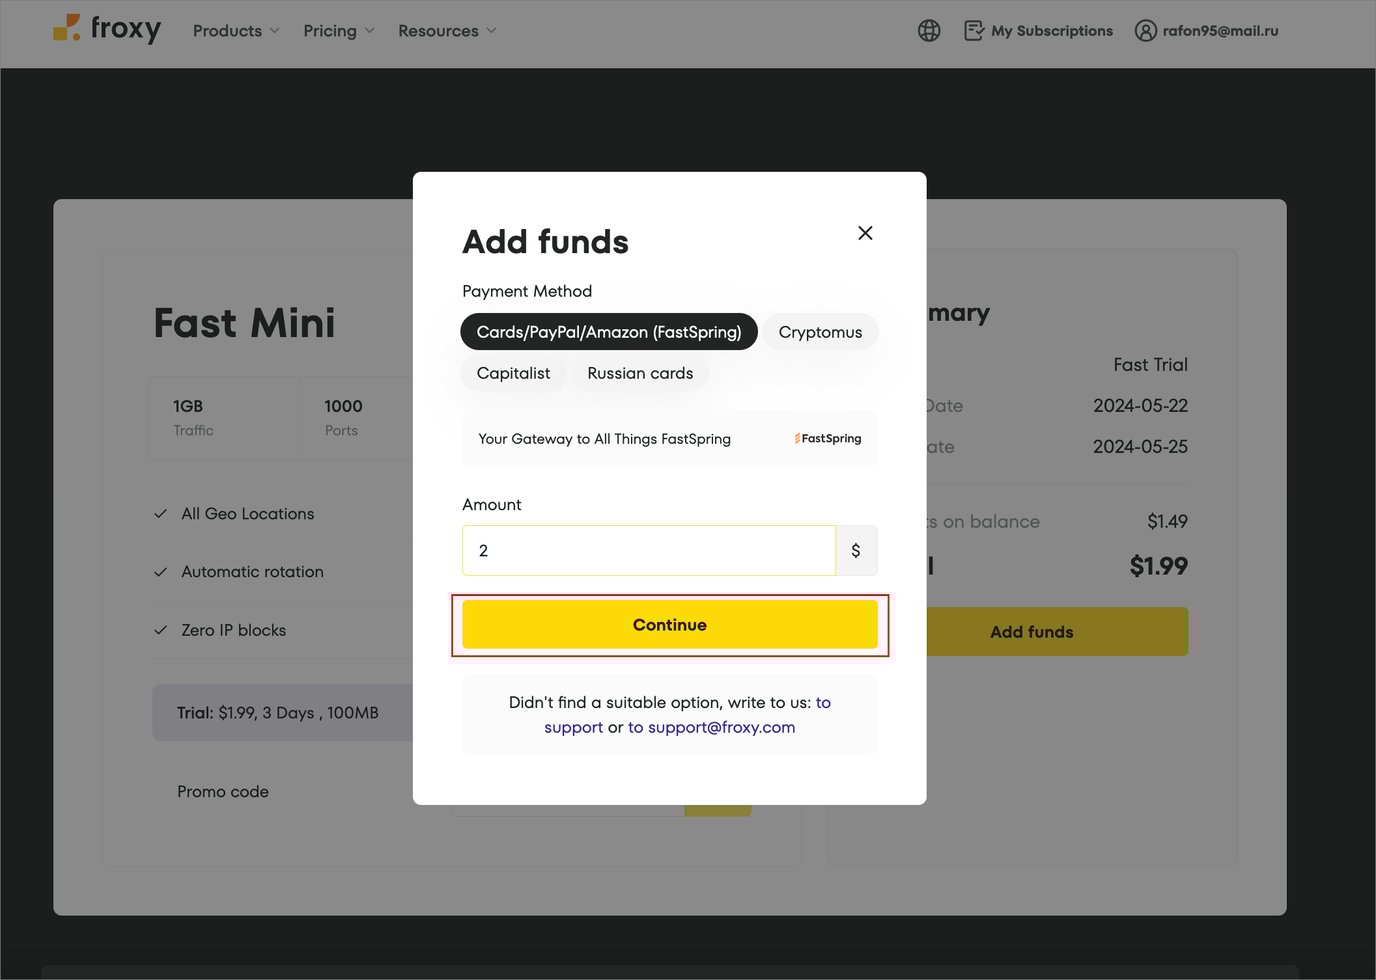The height and width of the screenshot is (980, 1376).
Task: Pick Russian cards payment option
Action: click(x=640, y=373)
